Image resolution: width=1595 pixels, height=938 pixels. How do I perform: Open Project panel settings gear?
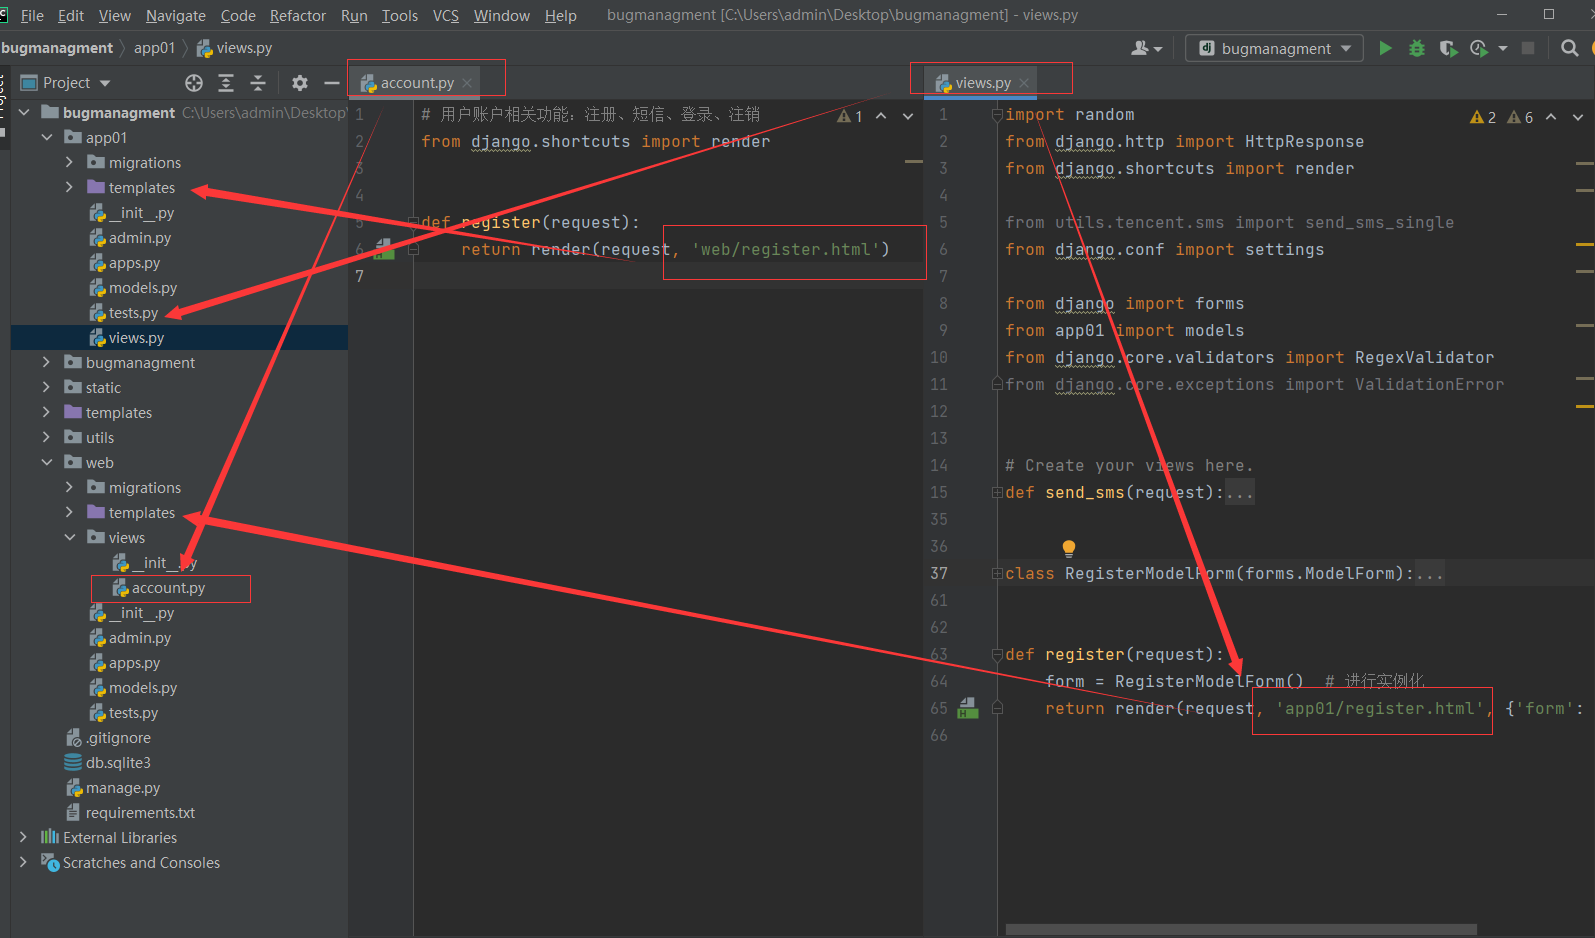300,83
